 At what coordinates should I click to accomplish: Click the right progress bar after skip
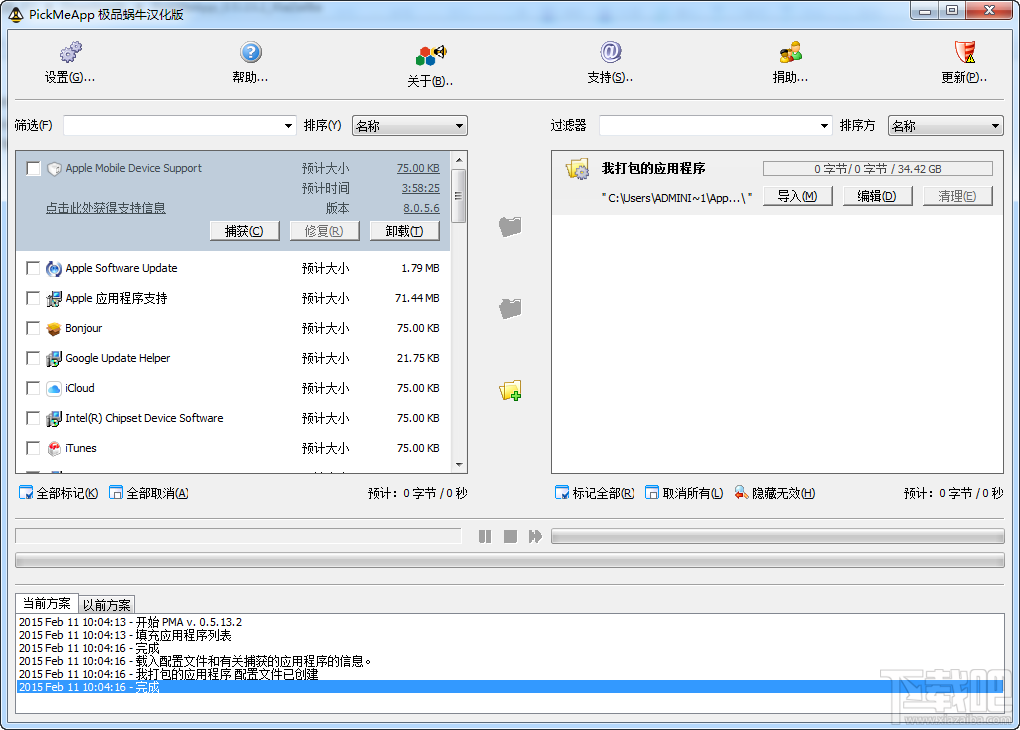pyautogui.click(x=777, y=536)
